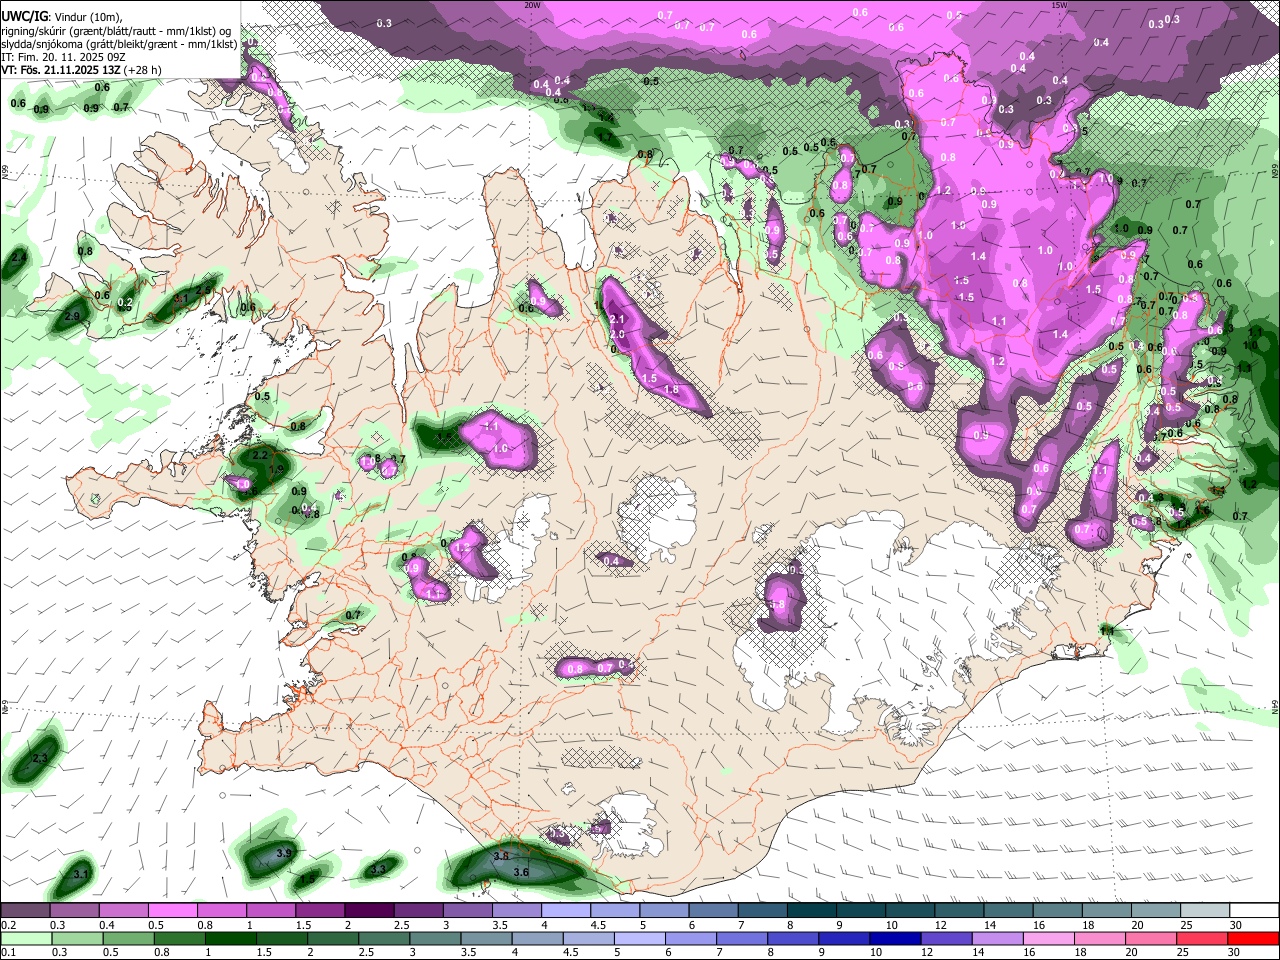This screenshot has width=1280, height=960.
Task: Select the darkest purple 2–2.5 snow legend swatch
Action: tap(369, 911)
